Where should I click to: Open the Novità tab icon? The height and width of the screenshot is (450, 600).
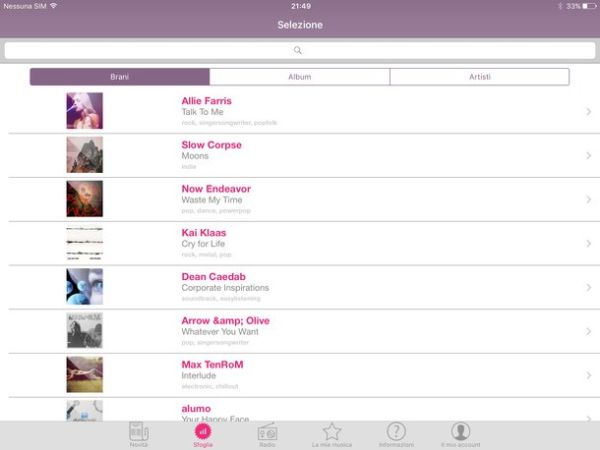[x=139, y=432]
